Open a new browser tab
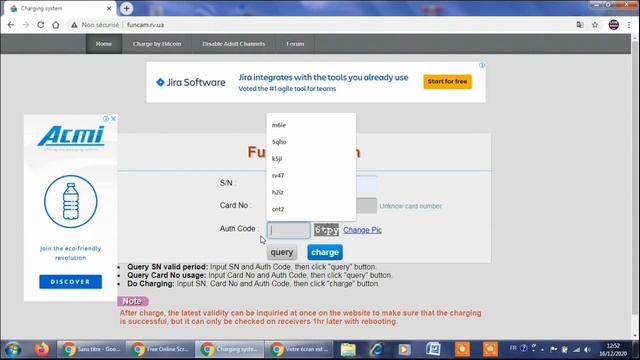This screenshot has width=640, height=360. [x=126, y=8]
